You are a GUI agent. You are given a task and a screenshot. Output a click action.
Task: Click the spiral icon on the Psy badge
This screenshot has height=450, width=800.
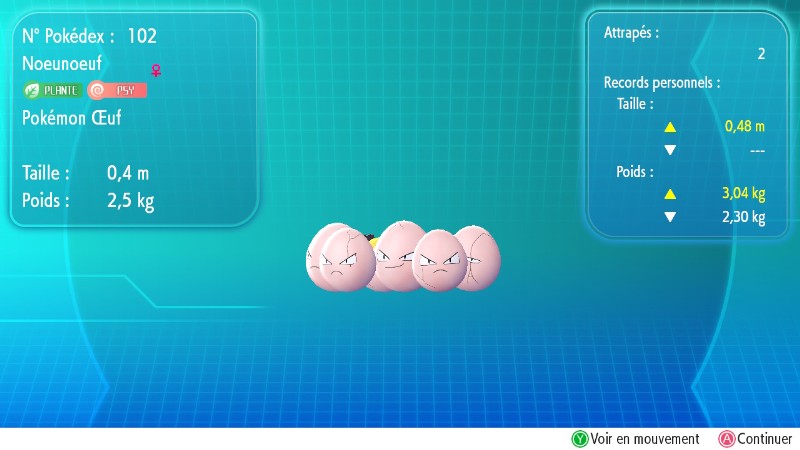(97, 90)
